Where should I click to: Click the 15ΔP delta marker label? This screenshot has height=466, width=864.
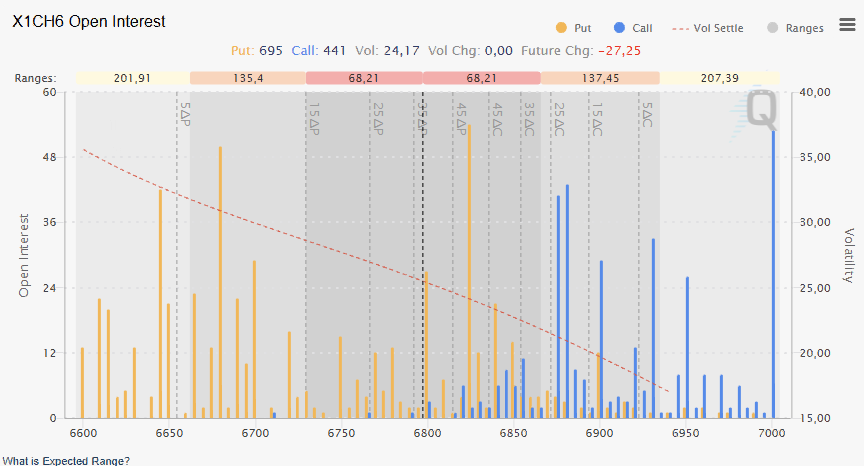point(314,118)
